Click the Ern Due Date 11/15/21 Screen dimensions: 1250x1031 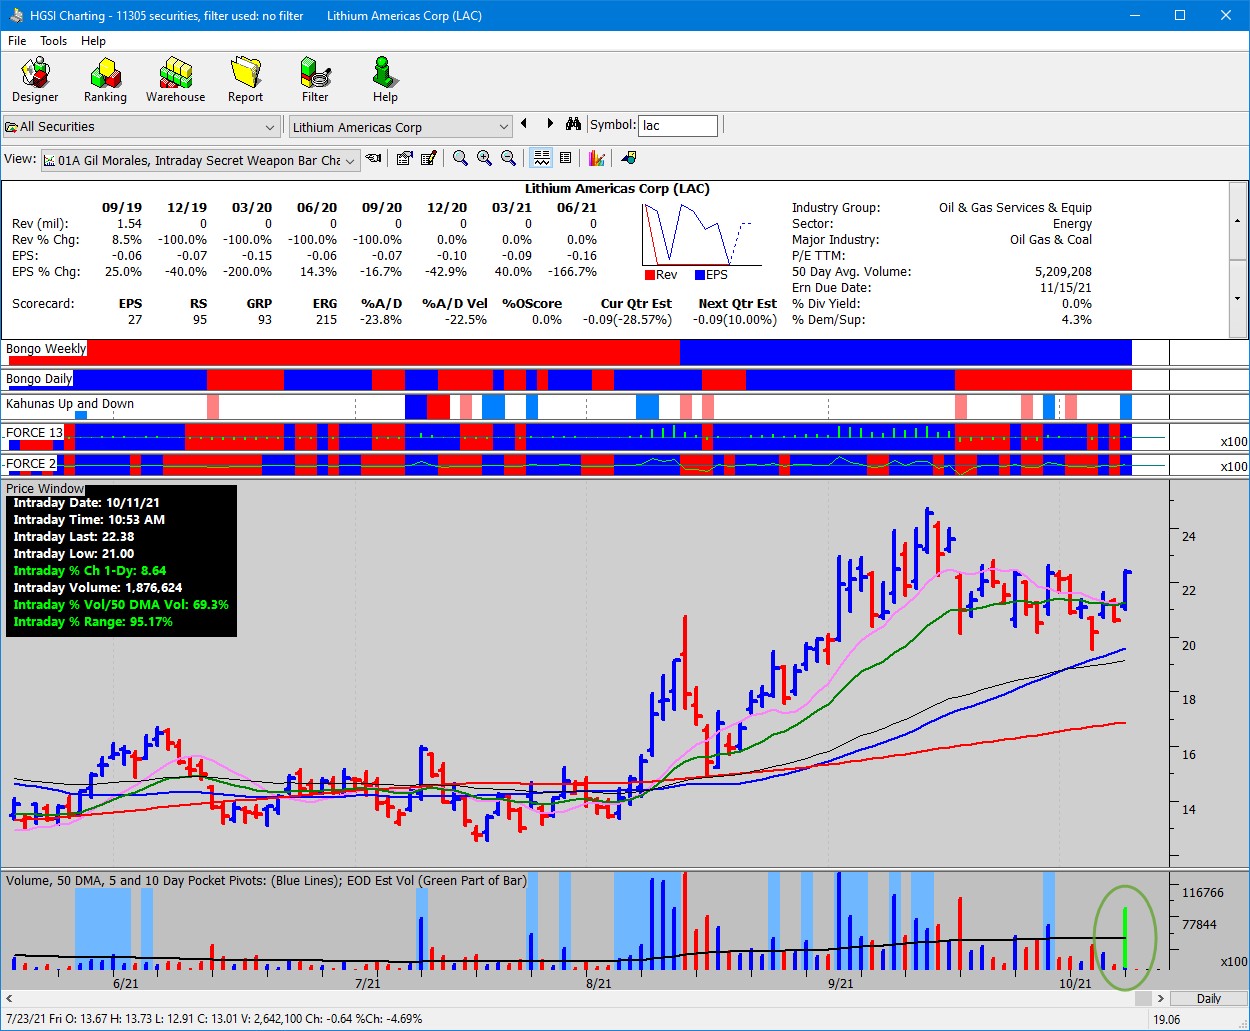(x=1066, y=288)
